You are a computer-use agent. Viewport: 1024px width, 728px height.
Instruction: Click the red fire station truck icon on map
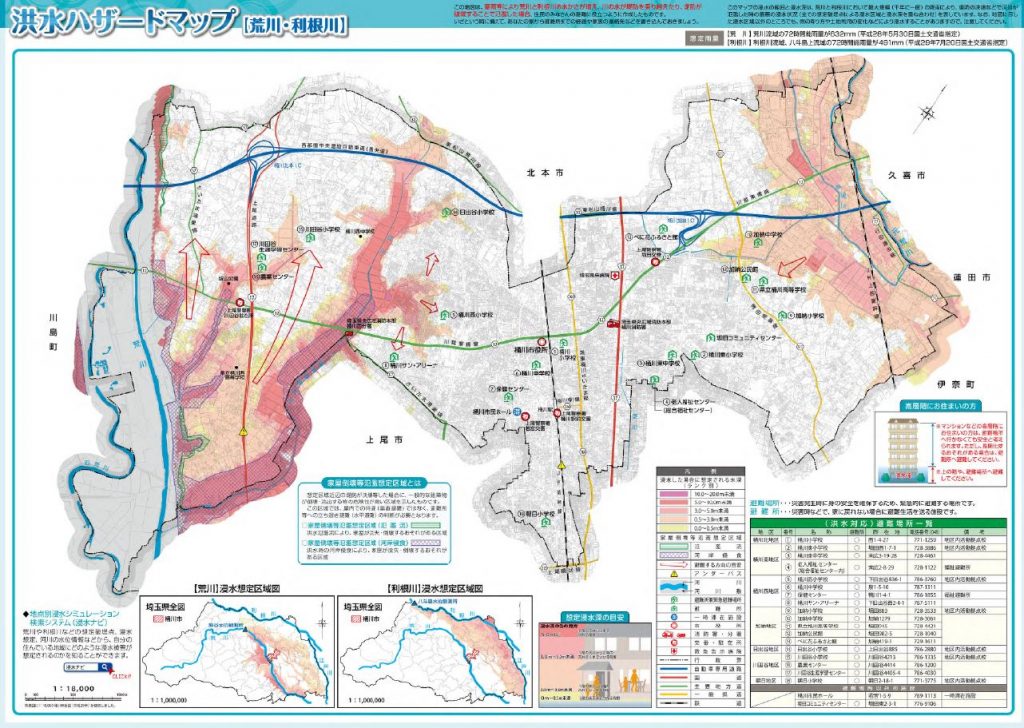coord(612,323)
